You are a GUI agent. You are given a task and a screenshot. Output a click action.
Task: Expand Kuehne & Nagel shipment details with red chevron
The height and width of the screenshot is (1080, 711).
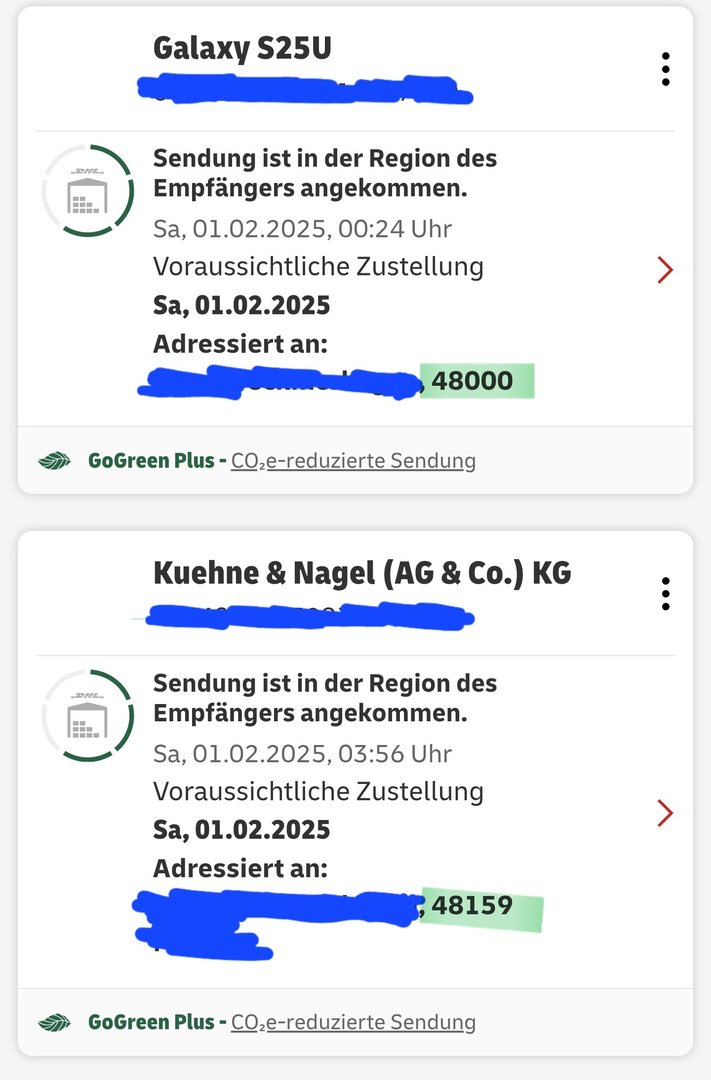pyautogui.click(x=665, y=813)
